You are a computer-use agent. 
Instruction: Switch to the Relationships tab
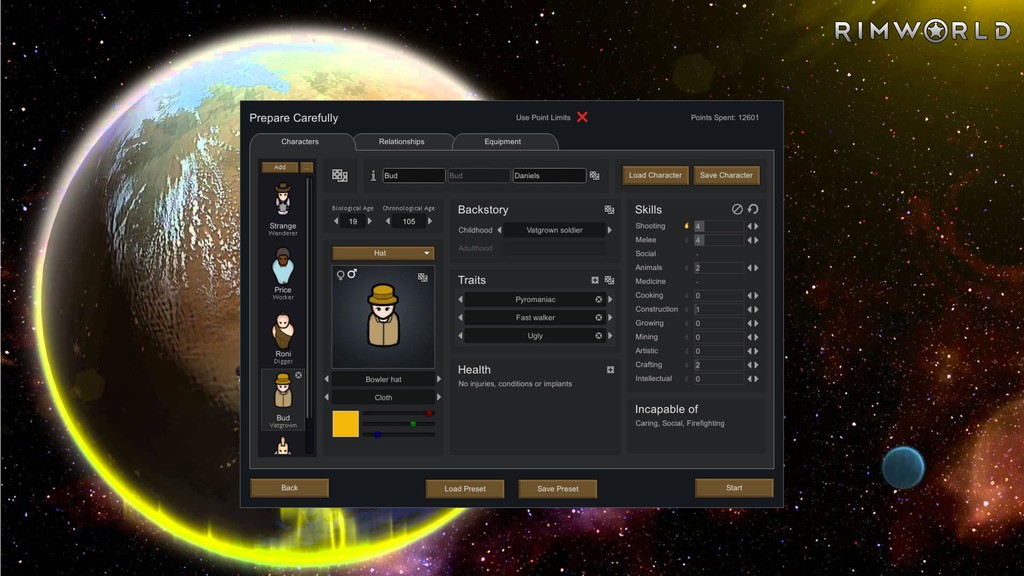[x=402, y=142]
